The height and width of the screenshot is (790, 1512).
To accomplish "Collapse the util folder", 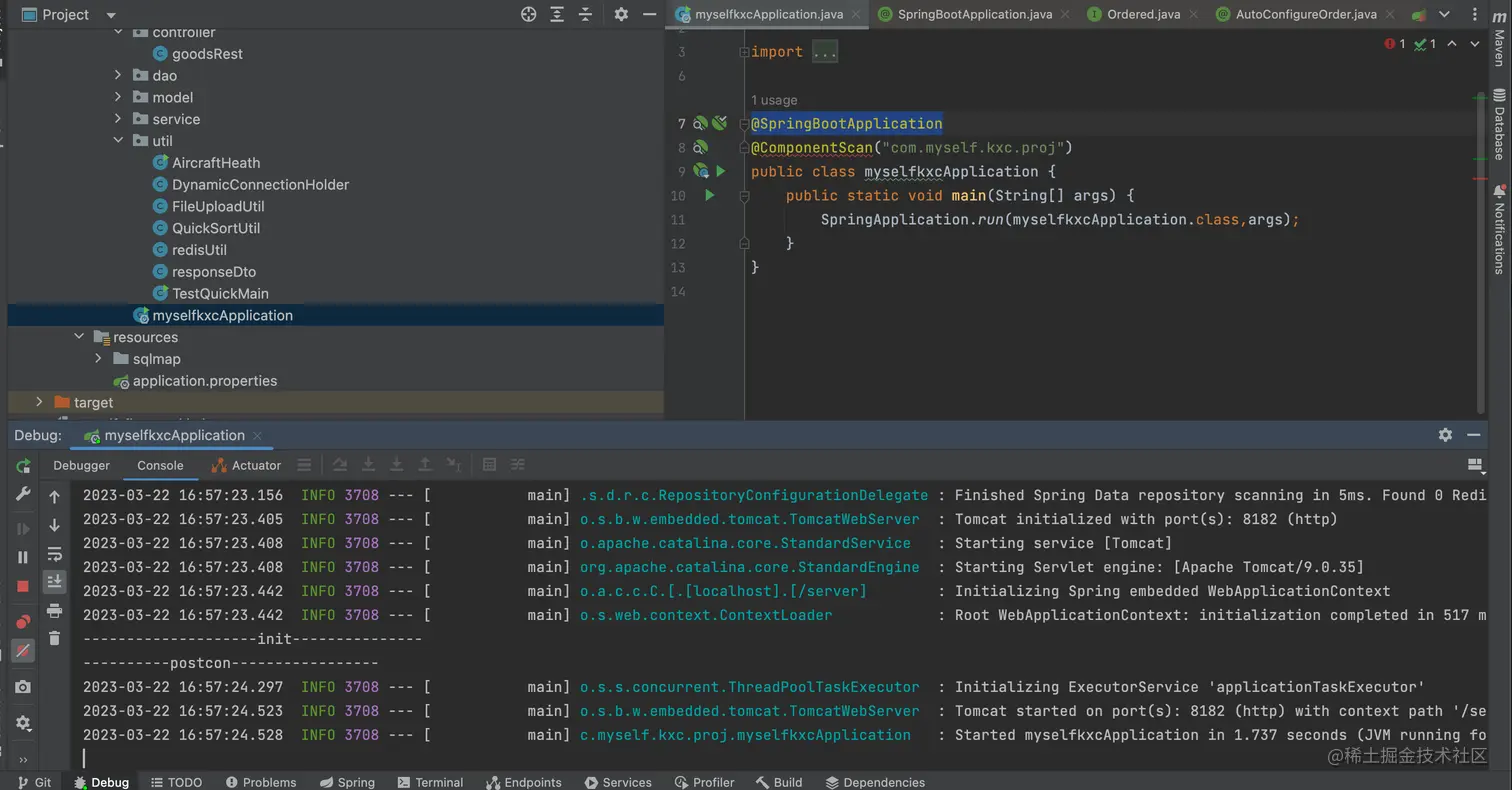I will pos(118,141).
